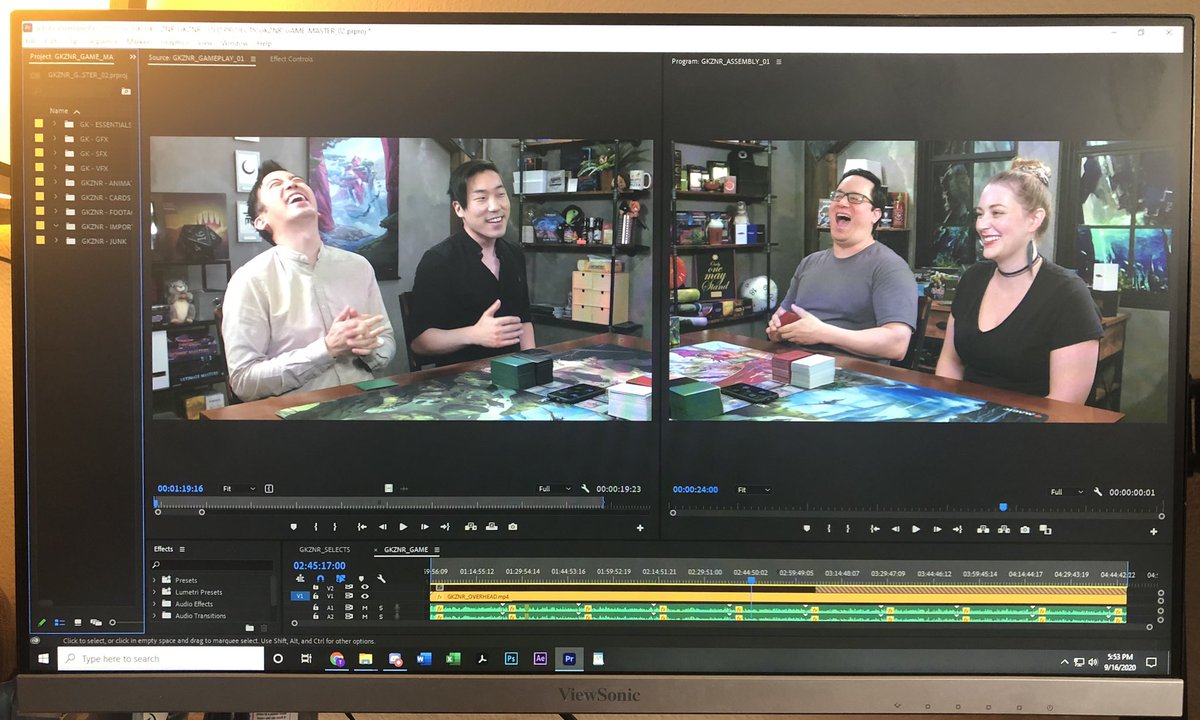Go to In point in Source monitor
The height and width of the screenshot is (720, 1200).
[x=362, y=527]
